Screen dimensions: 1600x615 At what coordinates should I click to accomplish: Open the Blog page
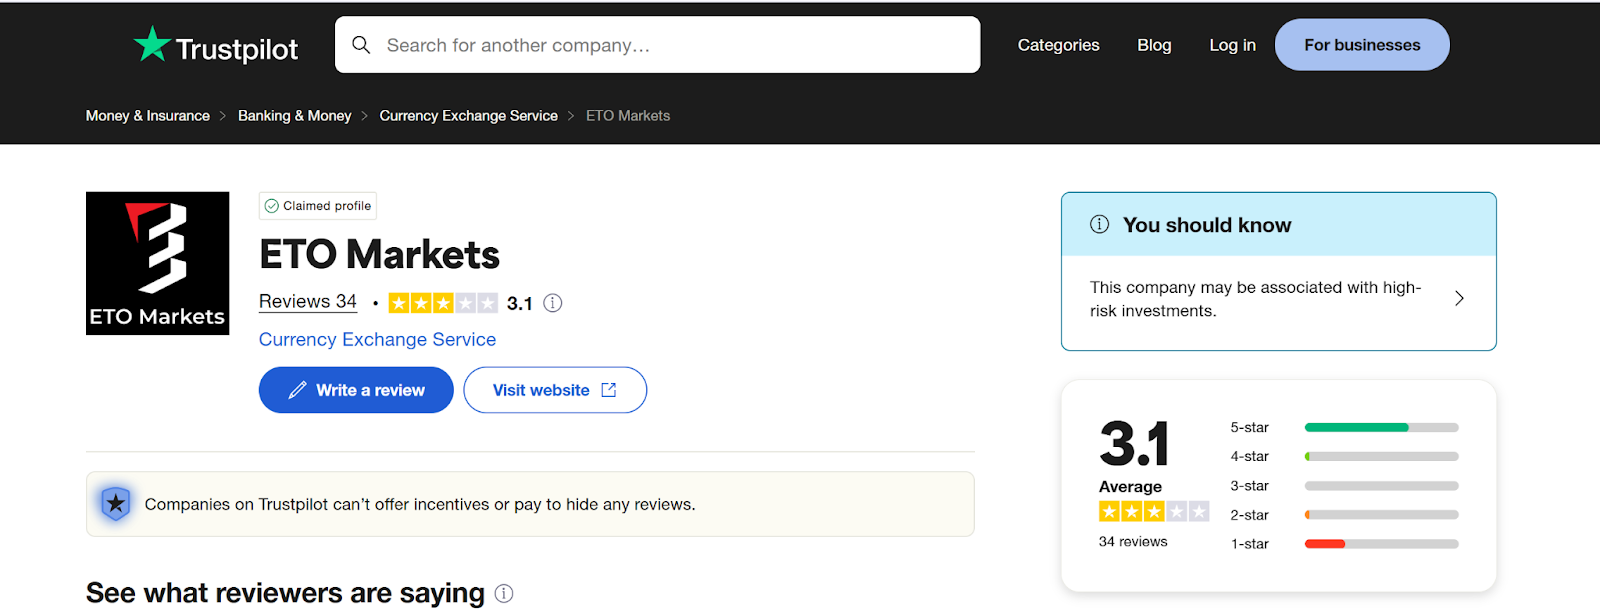point(1154,45)
